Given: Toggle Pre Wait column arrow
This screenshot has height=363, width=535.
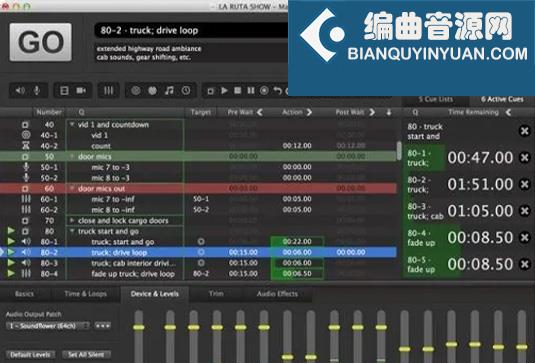Looking at the screenshot, I should pos(260,112).
